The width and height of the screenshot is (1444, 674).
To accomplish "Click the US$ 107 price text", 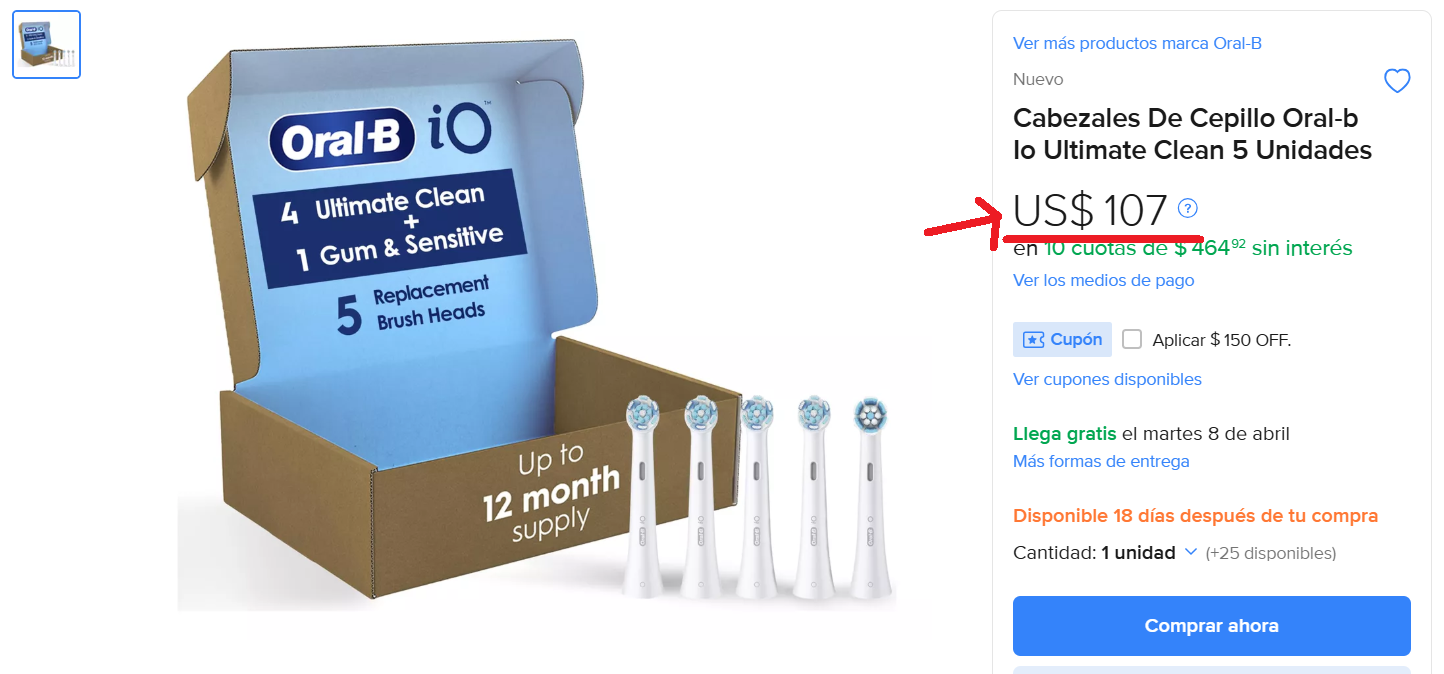I will coord(1090,210).
